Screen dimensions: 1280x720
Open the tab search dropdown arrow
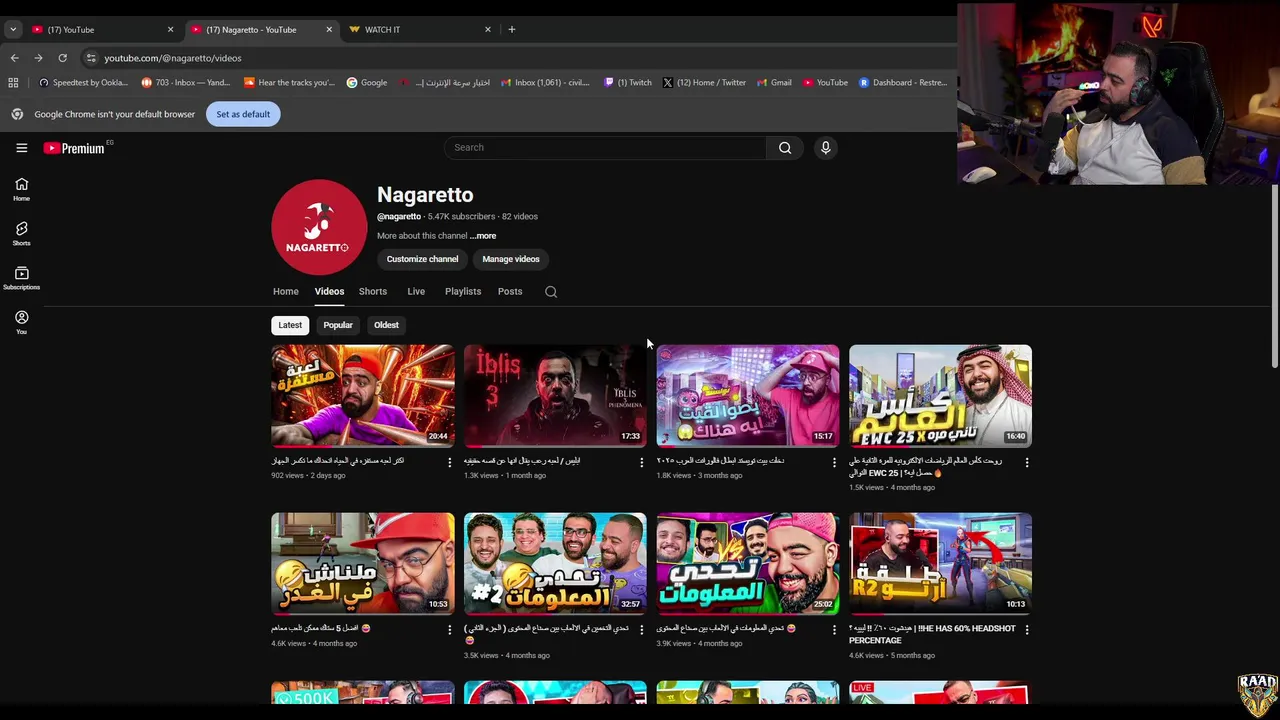tap(13, 29)
